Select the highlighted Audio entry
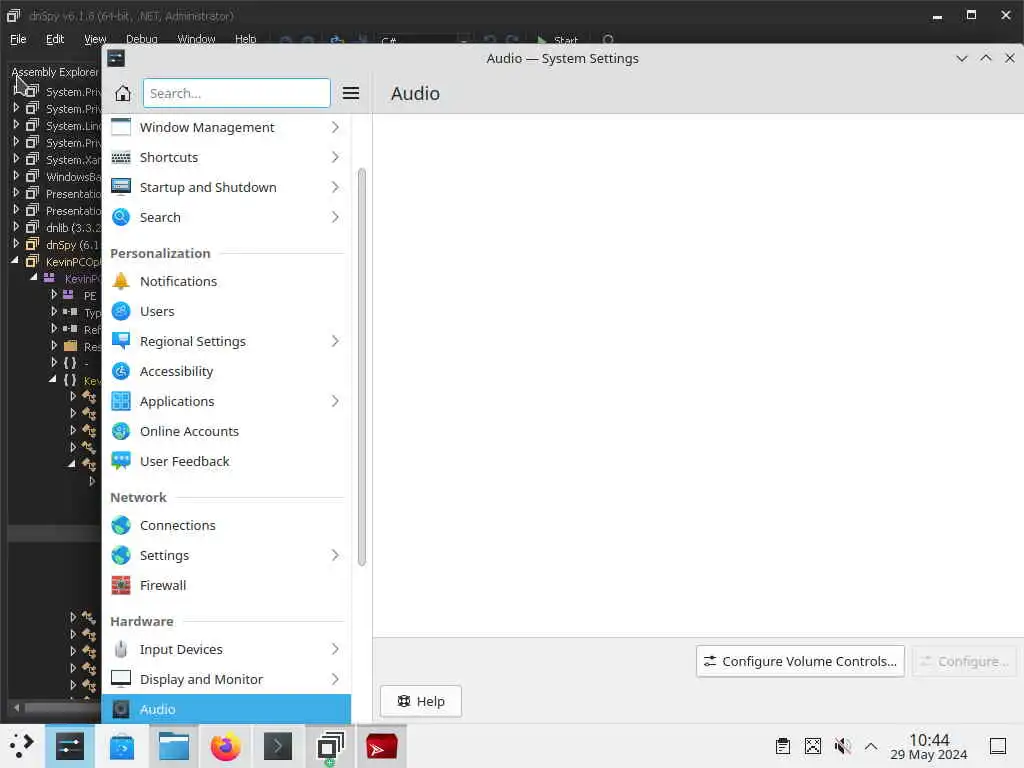Screen dimensions: 1024x768 click(226, 709)
